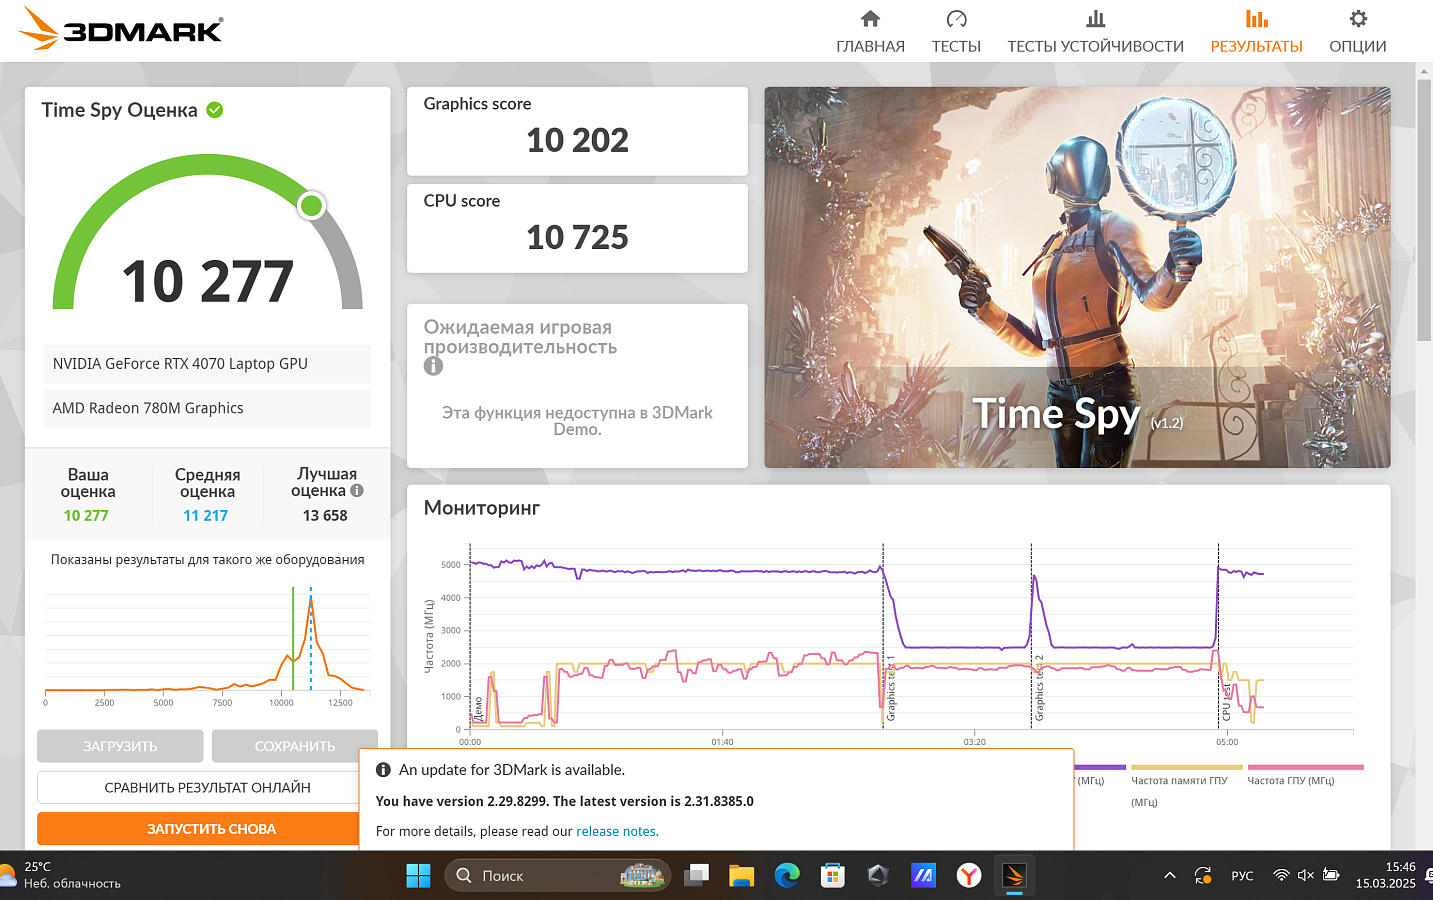The image size is (1433, 900).
Task: Click the muted volume tray icon
Action: [x=1306, y=876]
